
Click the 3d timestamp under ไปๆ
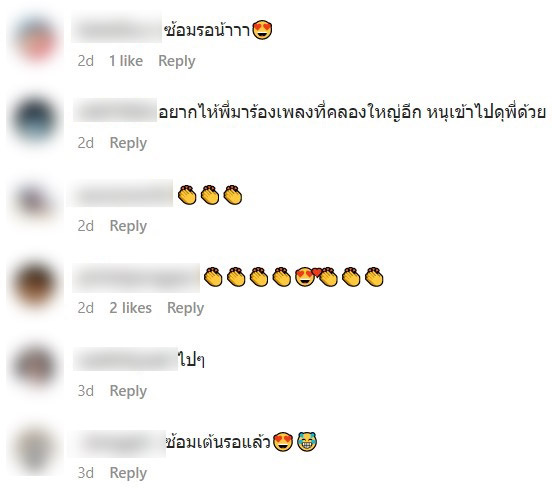tap(86, 391)
